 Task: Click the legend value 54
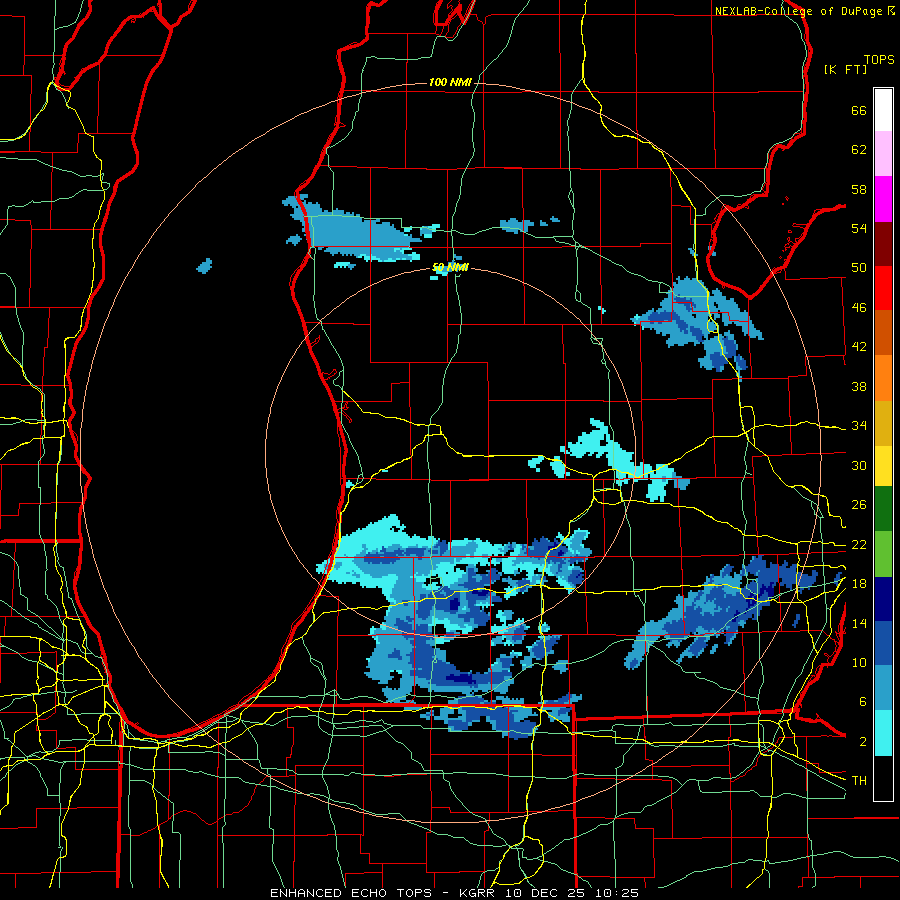pos(859,228)
